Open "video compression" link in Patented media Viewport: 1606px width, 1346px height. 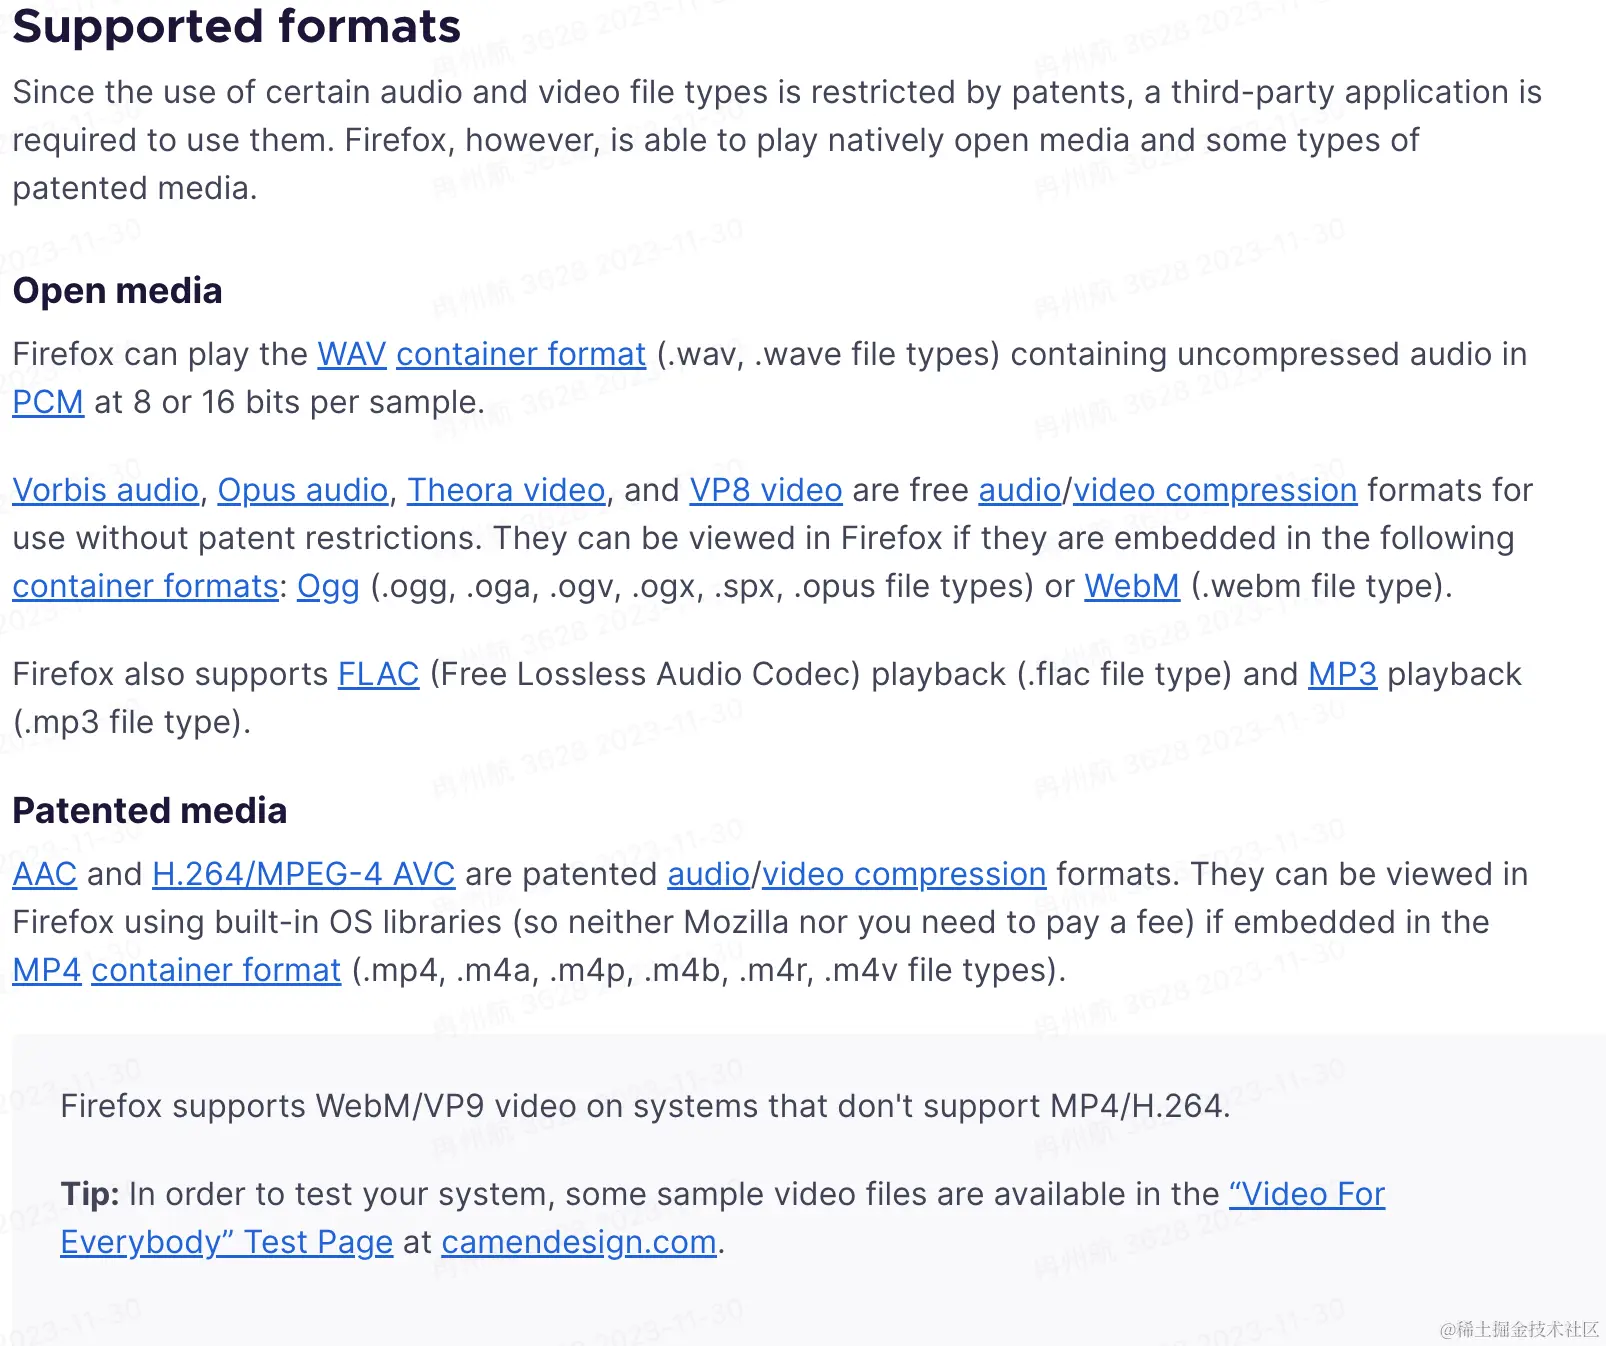pos(904,874)
